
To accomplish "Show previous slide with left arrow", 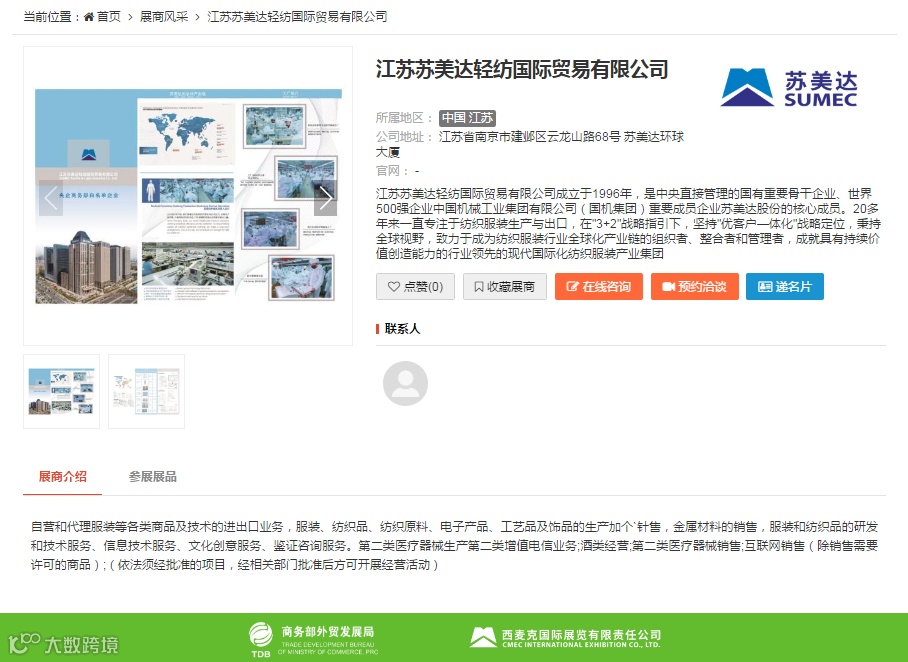I will [x=51, y=198].
